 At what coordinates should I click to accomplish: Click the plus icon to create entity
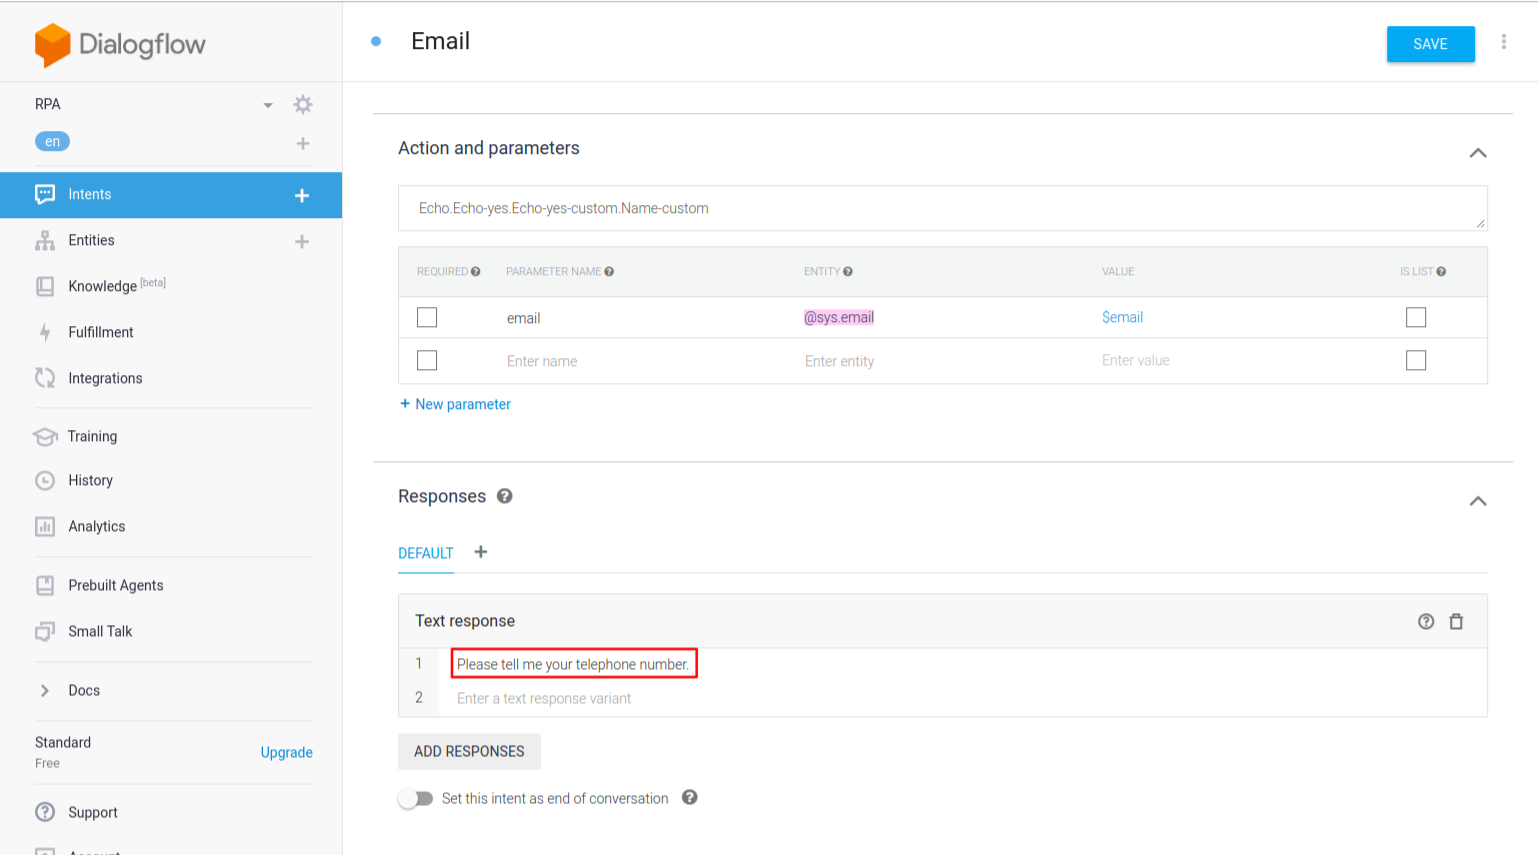302,242
